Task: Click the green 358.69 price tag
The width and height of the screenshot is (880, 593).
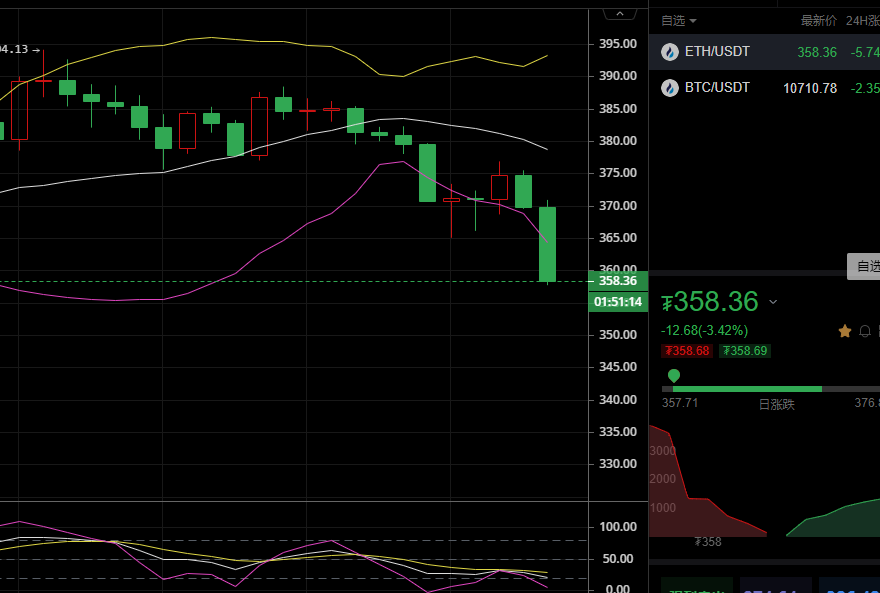Action: click(745, 351)
